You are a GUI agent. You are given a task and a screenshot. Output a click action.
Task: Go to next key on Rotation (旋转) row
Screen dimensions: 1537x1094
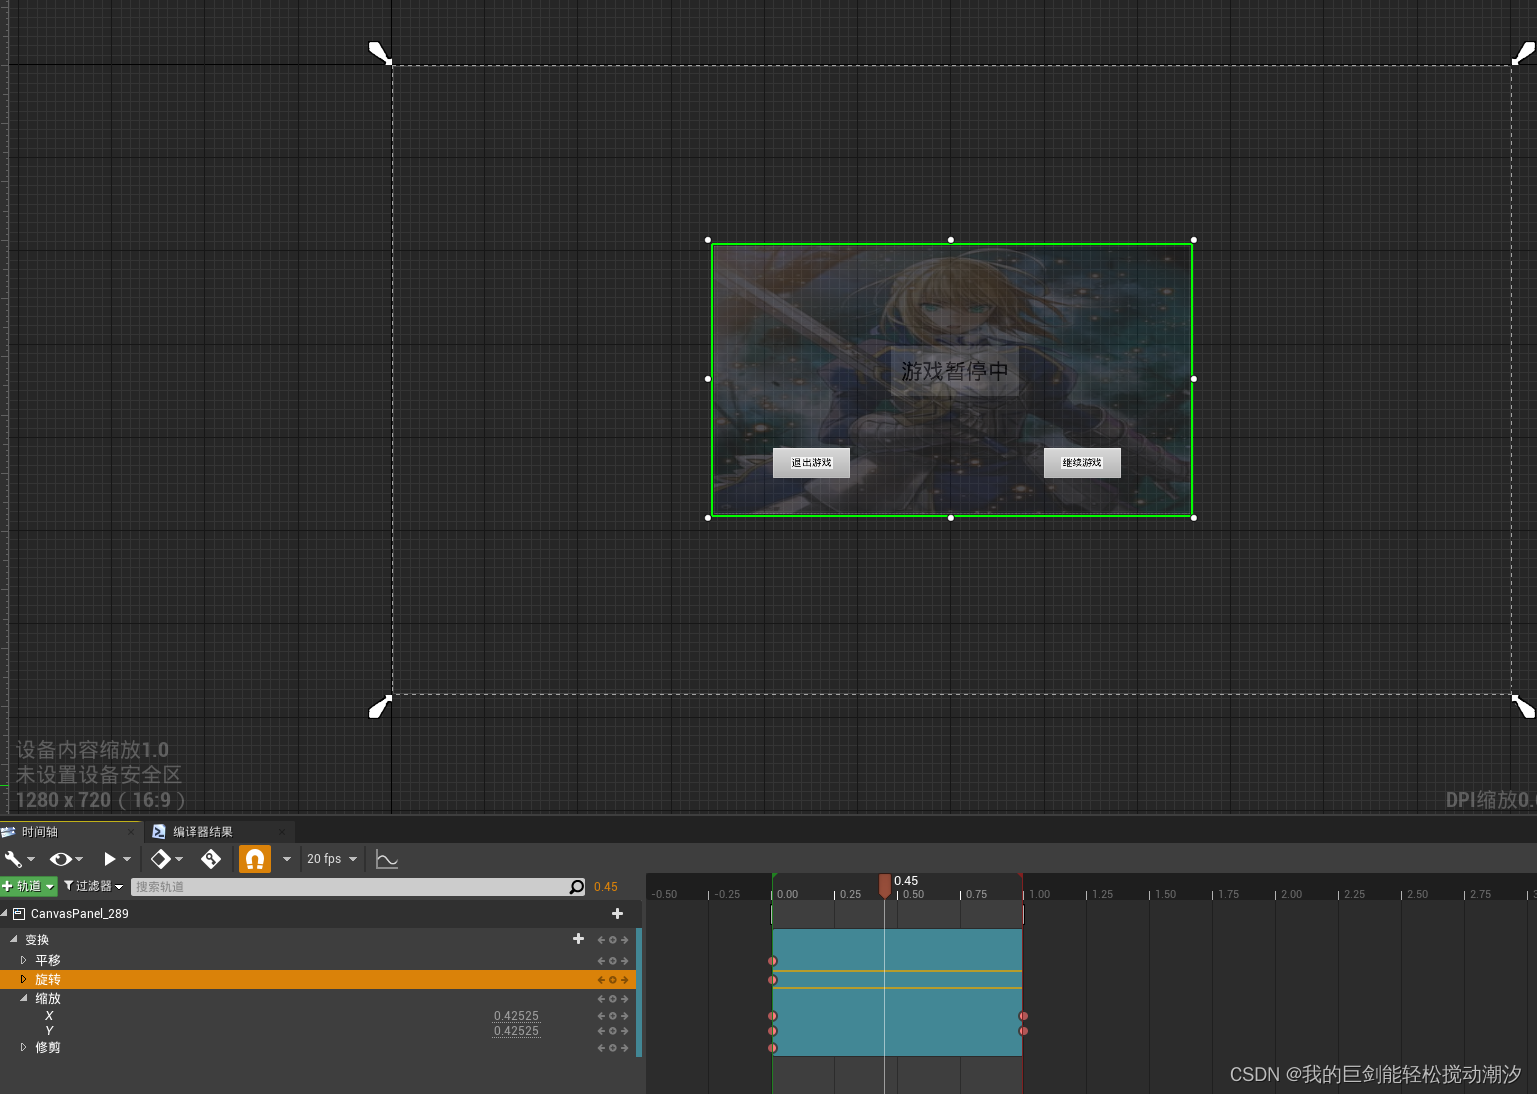click(x=625, y=980)
